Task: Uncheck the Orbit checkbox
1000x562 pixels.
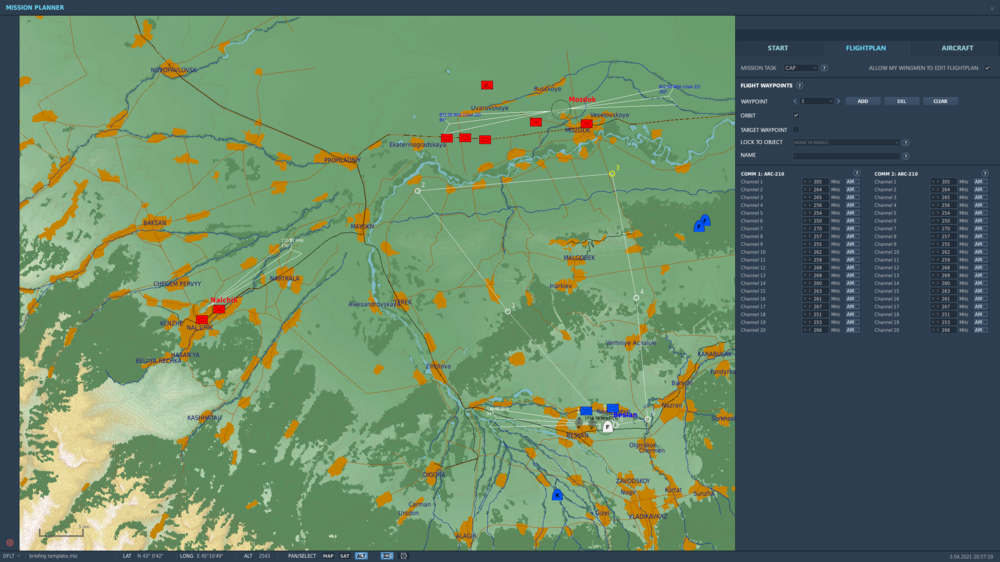Action: 796,116
